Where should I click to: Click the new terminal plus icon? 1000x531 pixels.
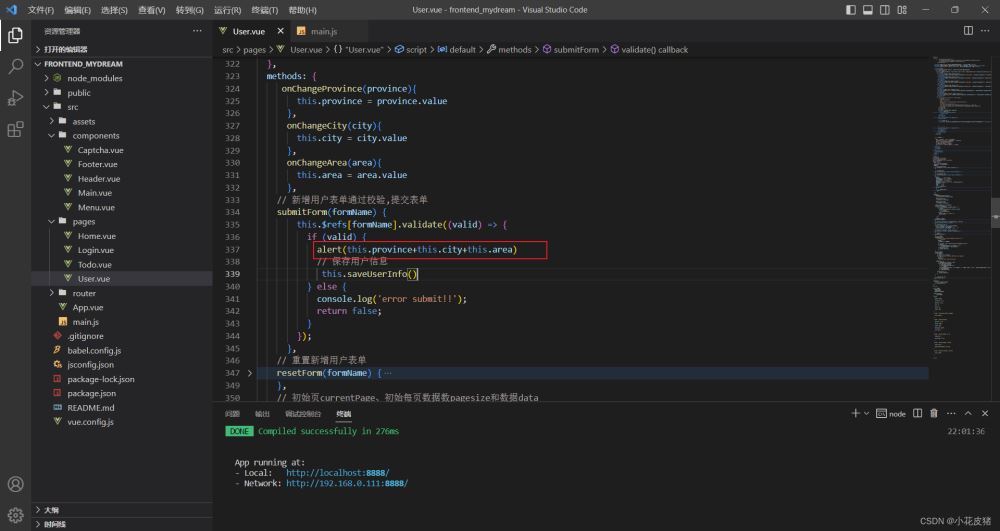(855, 413)
